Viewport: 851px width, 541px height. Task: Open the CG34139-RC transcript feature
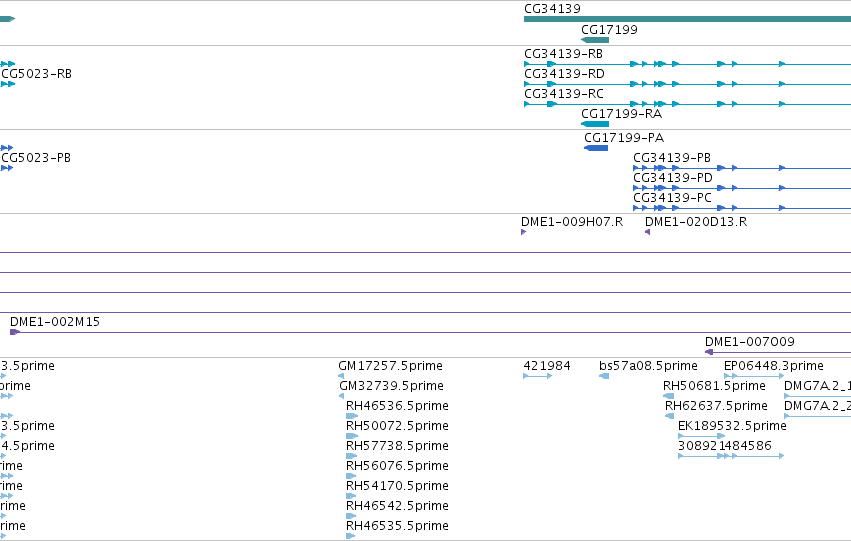point(687,104)
